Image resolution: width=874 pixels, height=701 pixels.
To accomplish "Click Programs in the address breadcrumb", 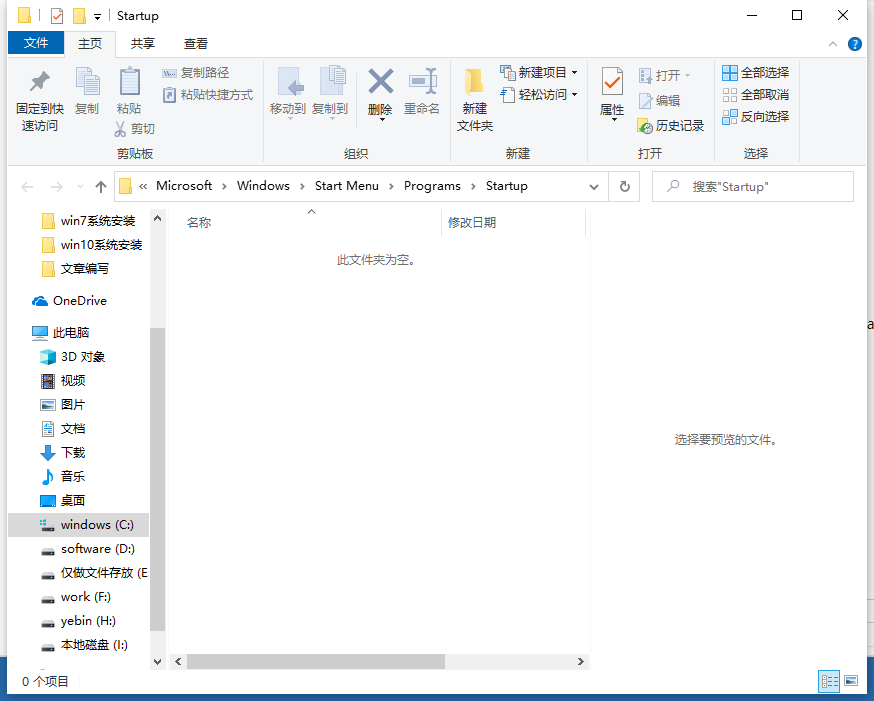I will coord(432,186).
